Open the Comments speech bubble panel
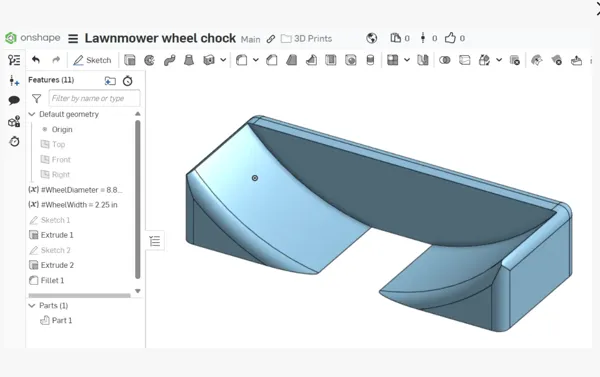This screenshot has height=377, width=600. [x=14, y=101]
